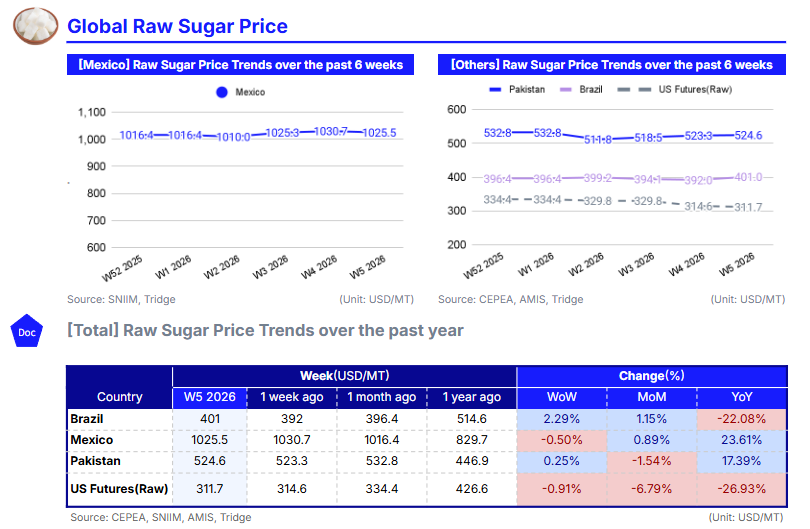Toggle US Futures(Raw) legend entry

tap(685, 90)
